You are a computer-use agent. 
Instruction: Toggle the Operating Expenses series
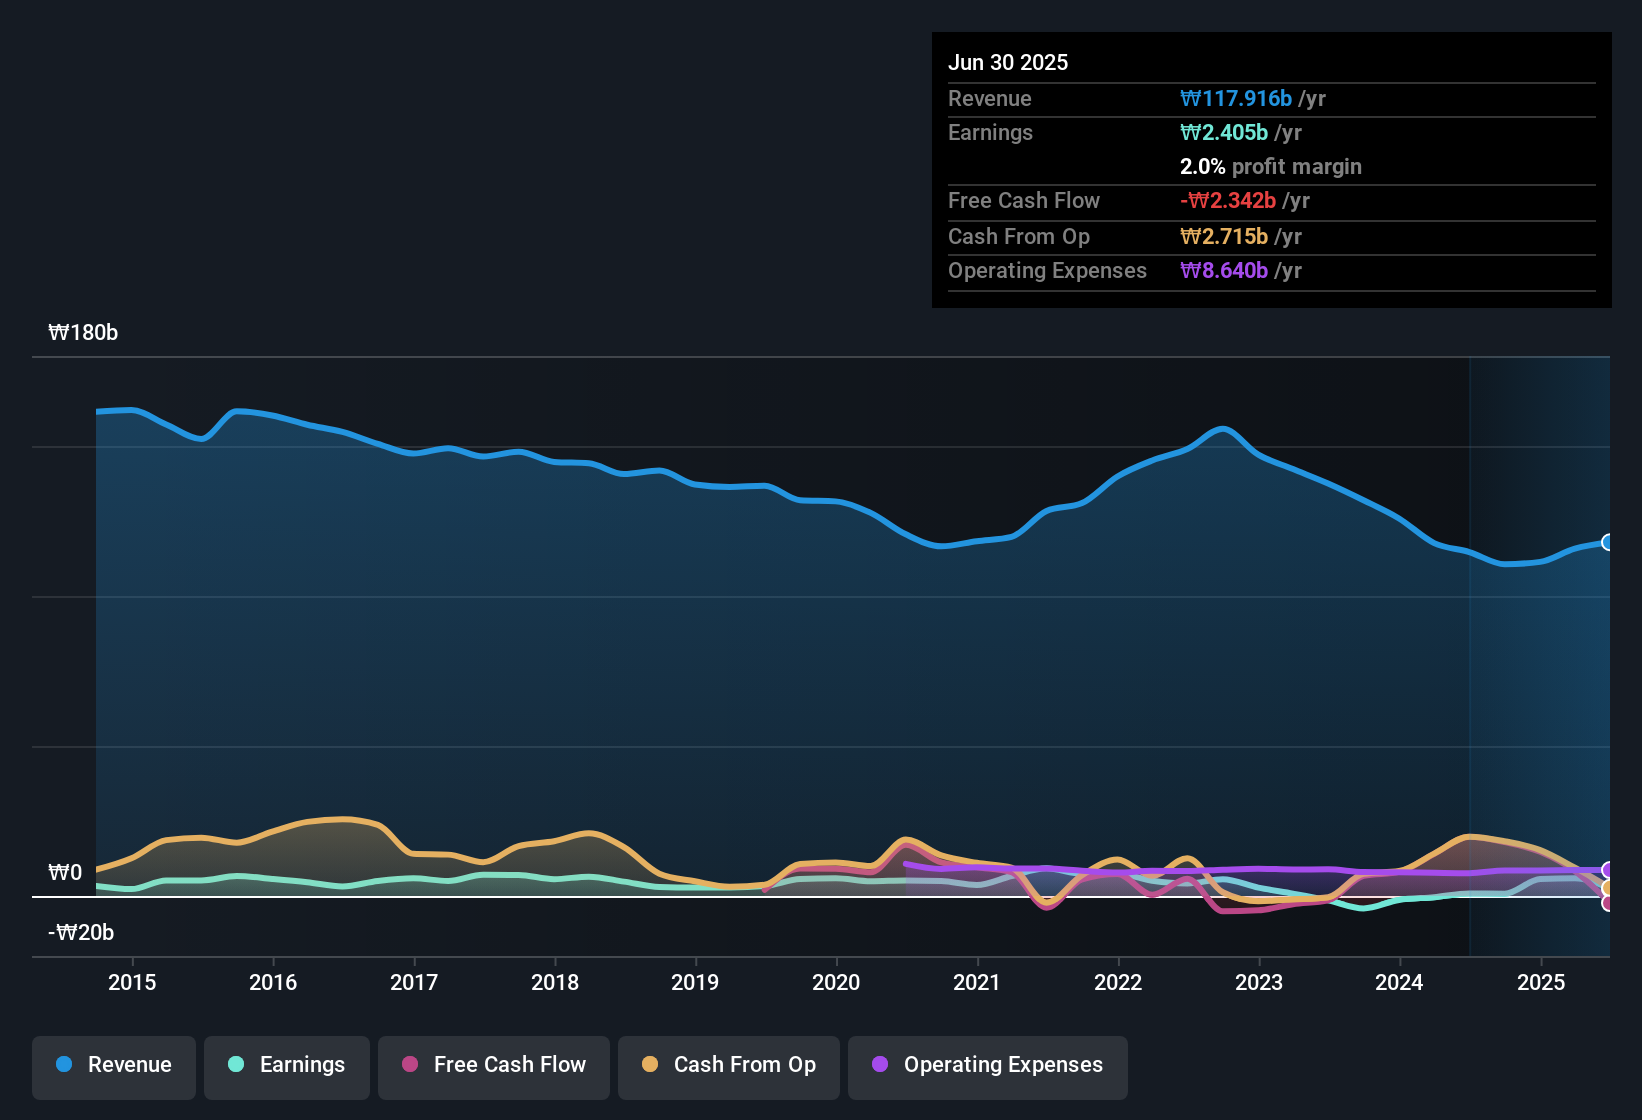(988, 1065)
